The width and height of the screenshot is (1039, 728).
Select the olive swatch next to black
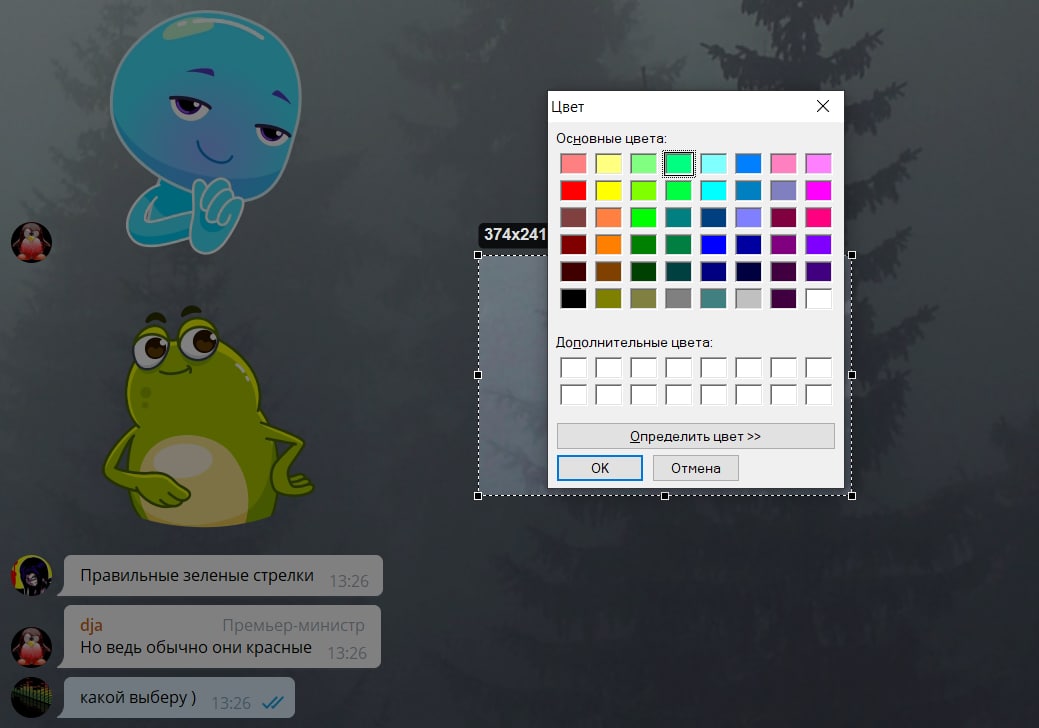[608, 298]
